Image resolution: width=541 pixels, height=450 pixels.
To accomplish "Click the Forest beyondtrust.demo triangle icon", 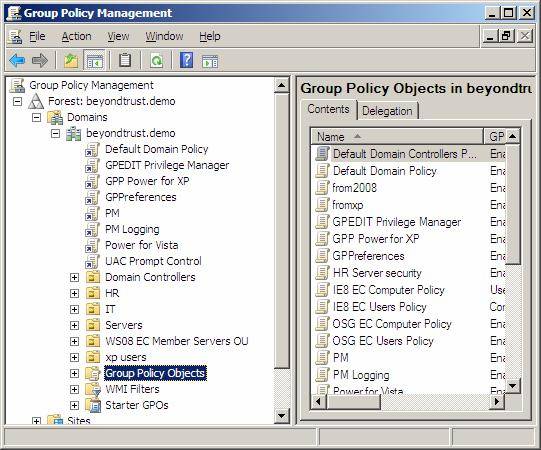I will point(36,101).
